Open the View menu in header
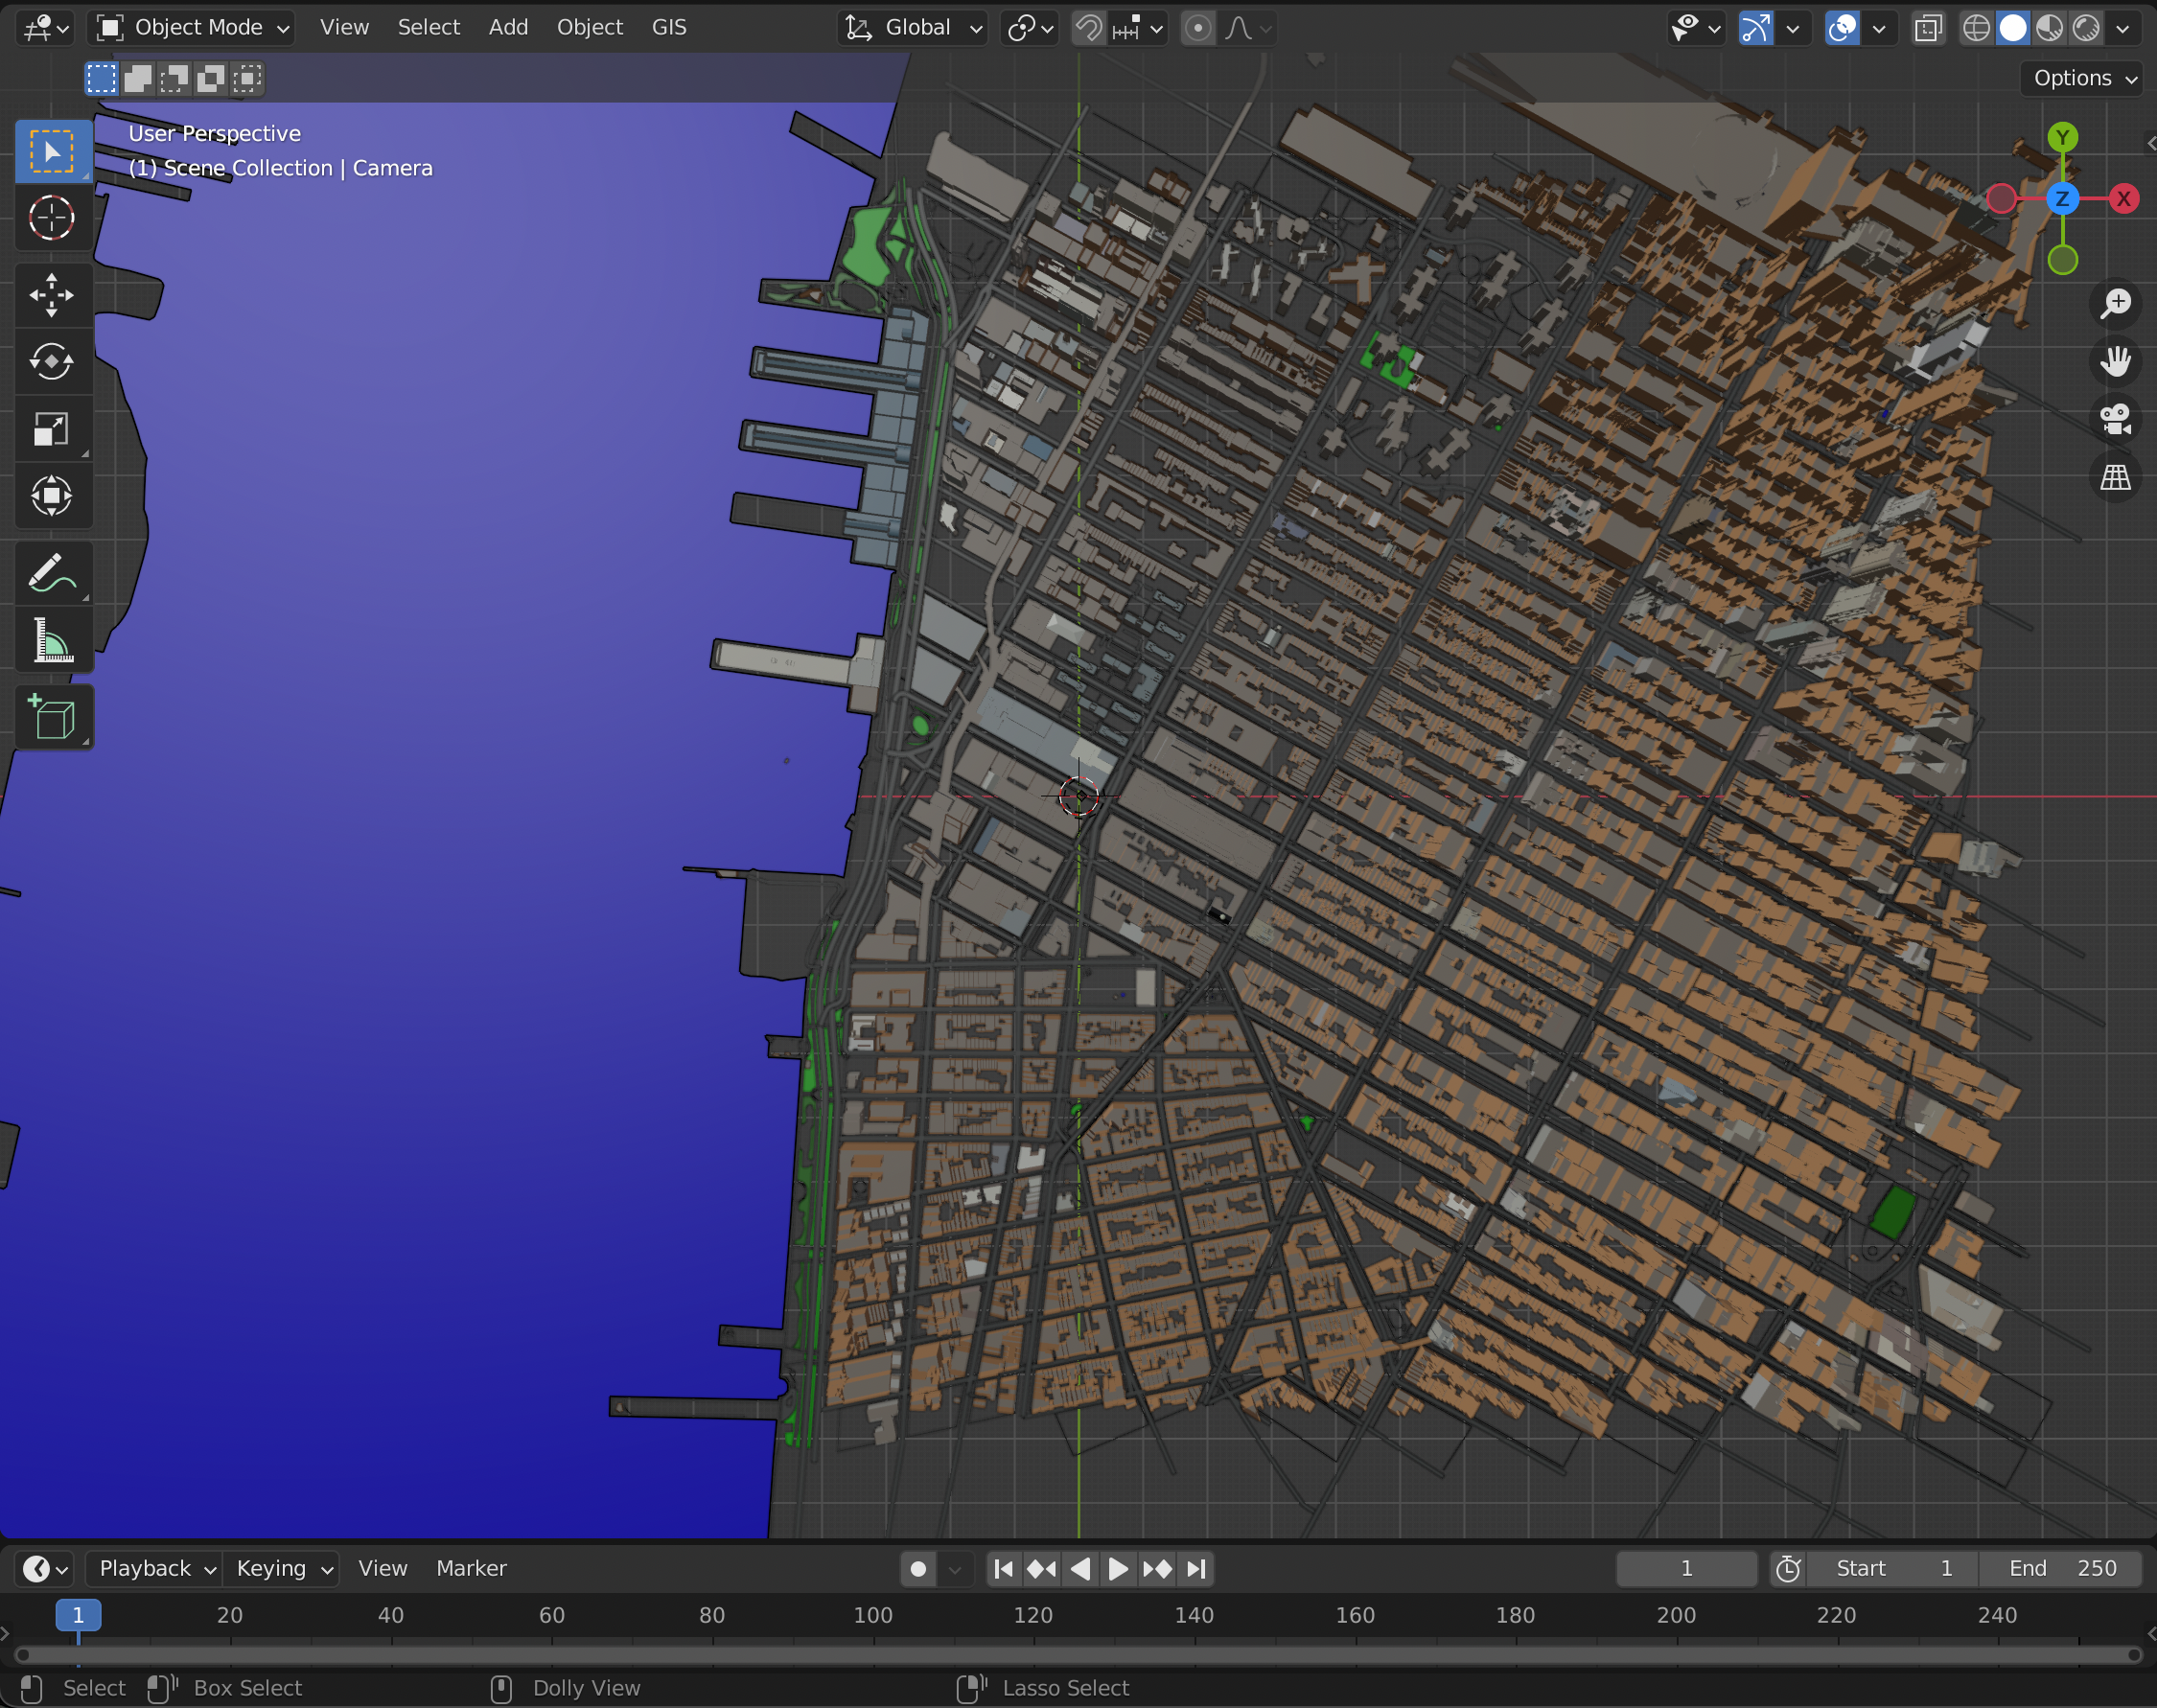The width and height of the screenshot is (2157, 1708). click(344, 28)
